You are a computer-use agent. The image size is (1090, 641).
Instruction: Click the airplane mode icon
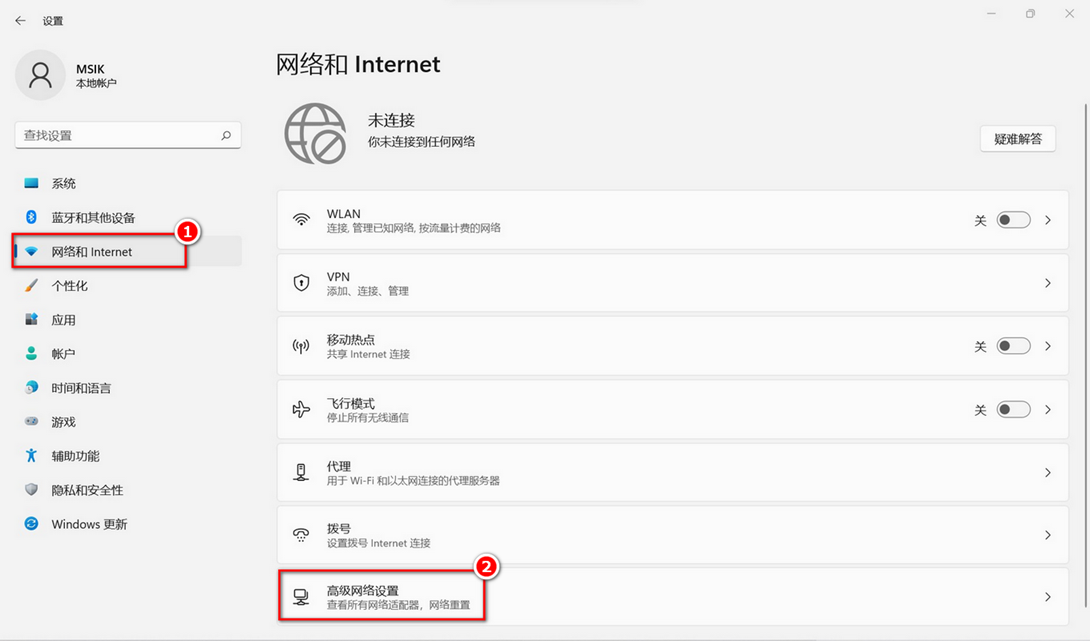[x=301, y=409]
